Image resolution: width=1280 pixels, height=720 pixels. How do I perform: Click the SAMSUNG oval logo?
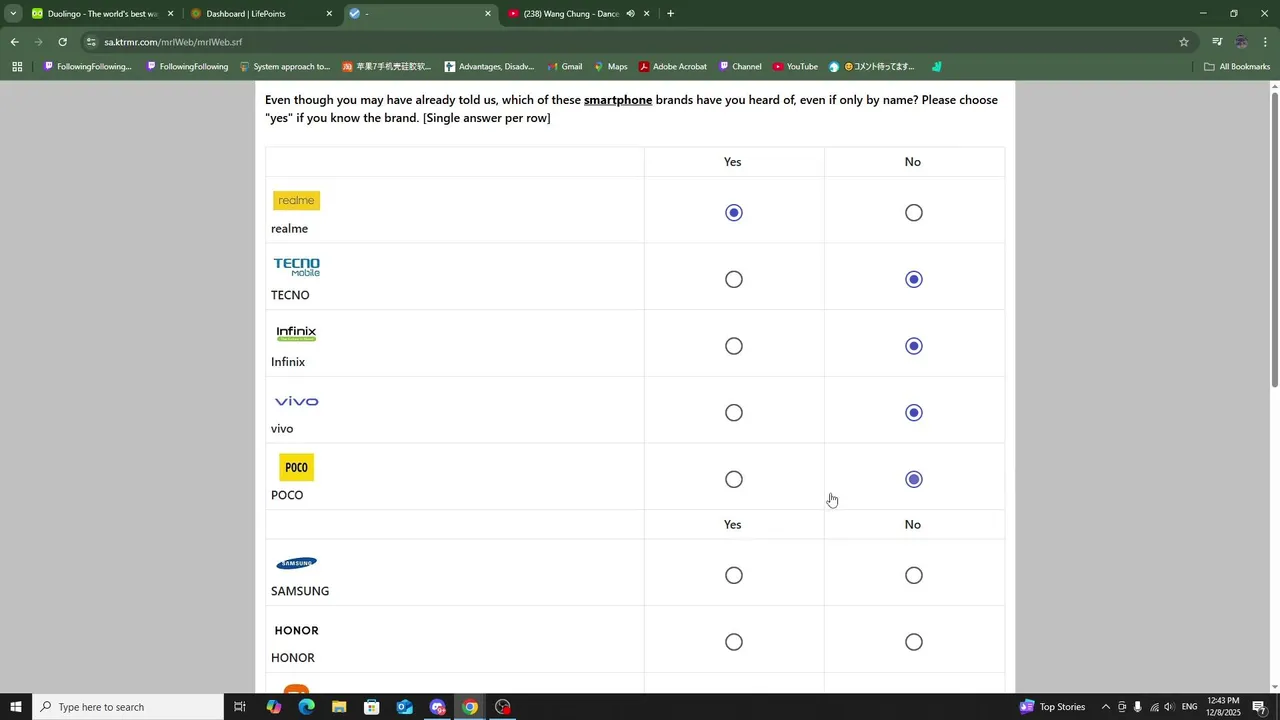click(297, 563)
